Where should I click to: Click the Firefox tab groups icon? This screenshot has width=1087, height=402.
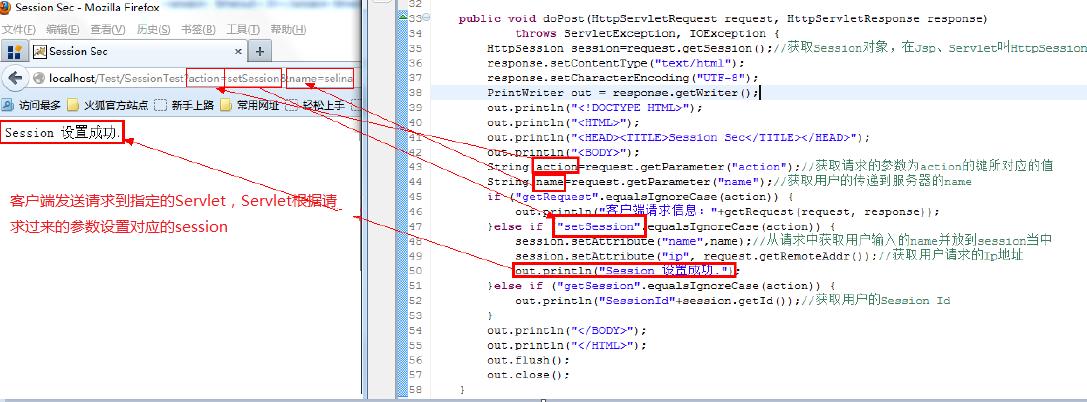tap(15, 51)
